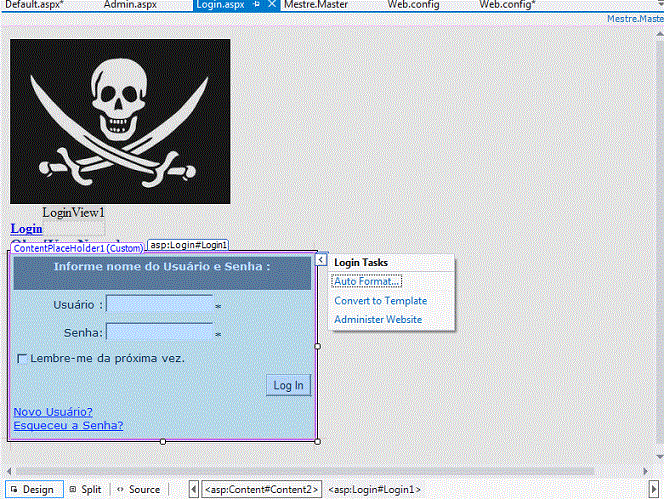Select the Usuário label text
This screenshot has width=664, height=499.
[x=78, y=305]
